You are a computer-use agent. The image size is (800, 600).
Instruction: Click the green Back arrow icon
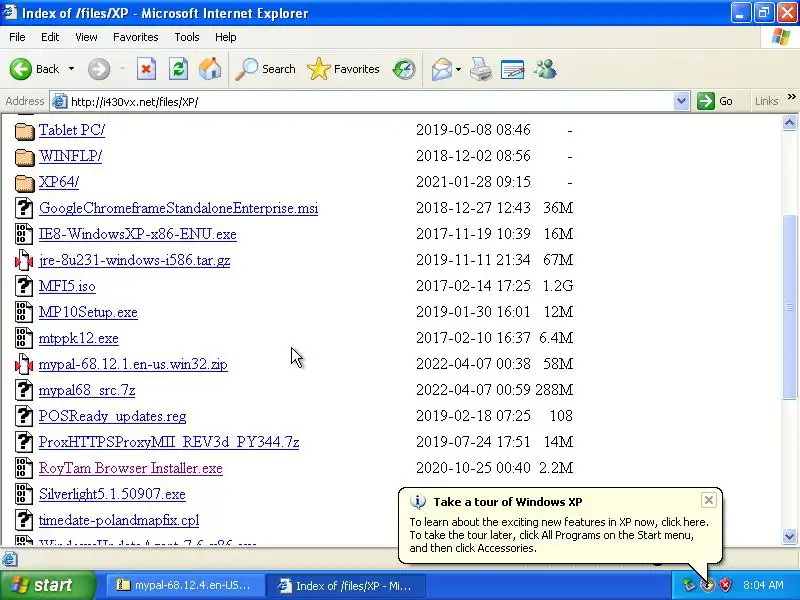click(x=20, y=69)
